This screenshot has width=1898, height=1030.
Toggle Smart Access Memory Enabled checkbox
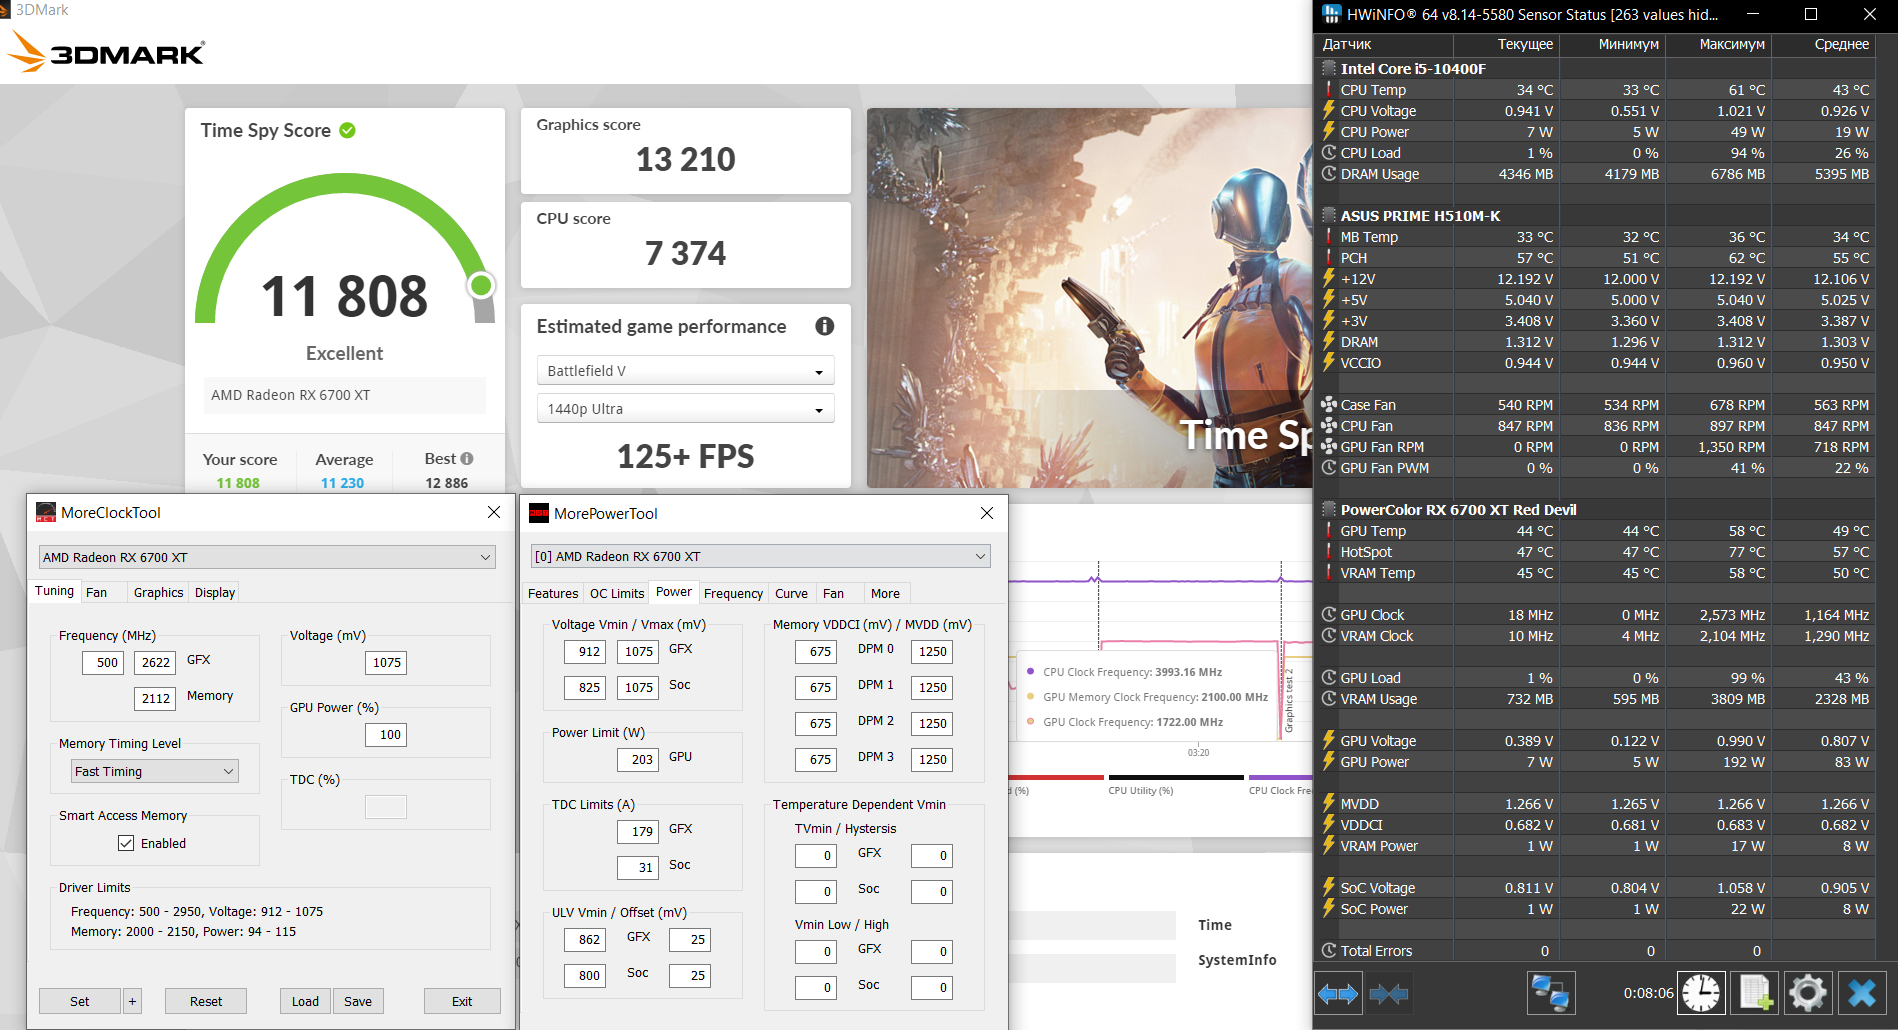click(126, 843)
